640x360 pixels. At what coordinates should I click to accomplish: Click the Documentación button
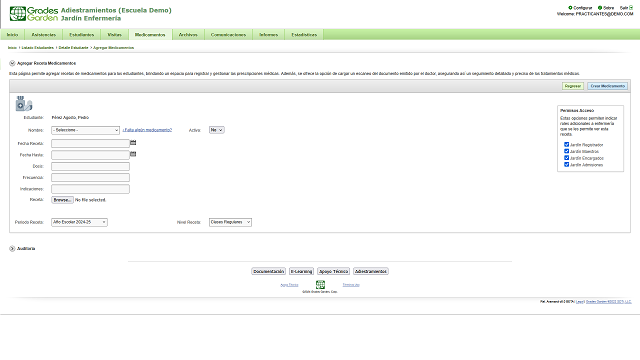pyautogui.click(x=269, y=271)
